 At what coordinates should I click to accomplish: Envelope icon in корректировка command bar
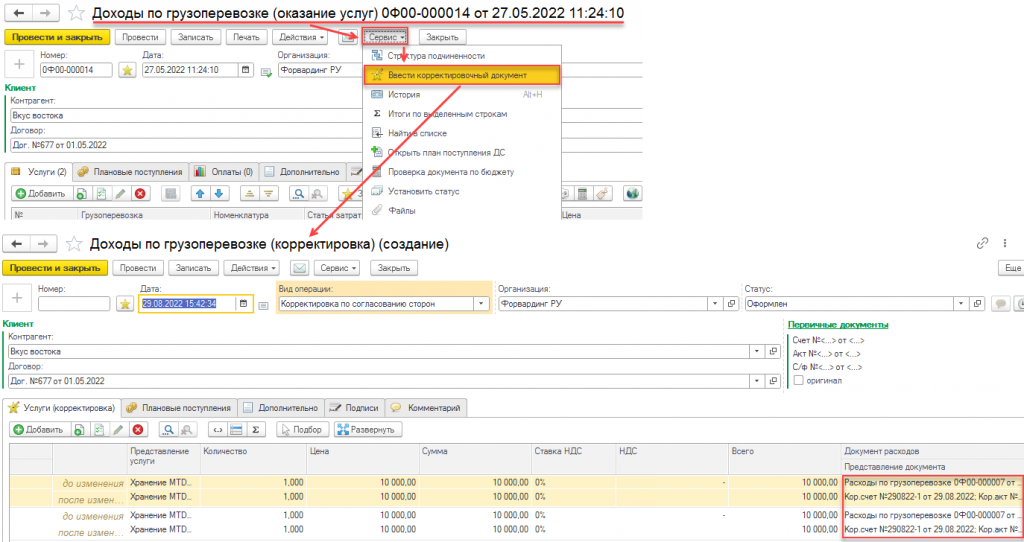click(x=299, y=268)
